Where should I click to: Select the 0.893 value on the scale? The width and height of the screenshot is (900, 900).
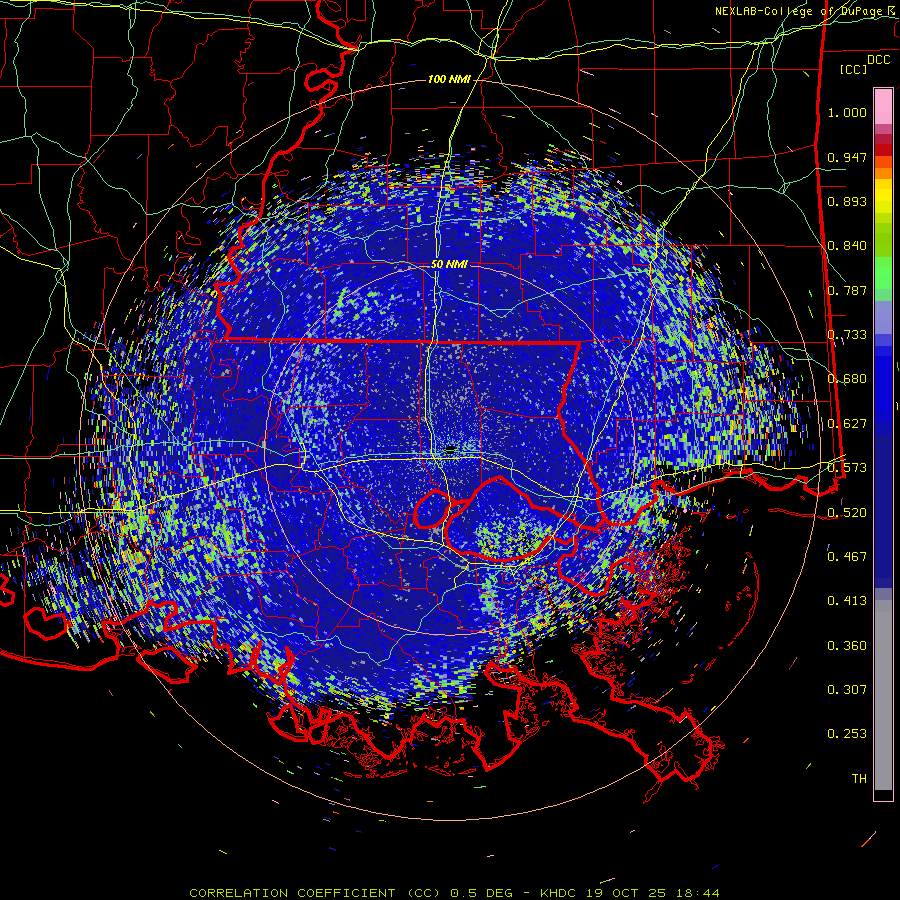847,201
